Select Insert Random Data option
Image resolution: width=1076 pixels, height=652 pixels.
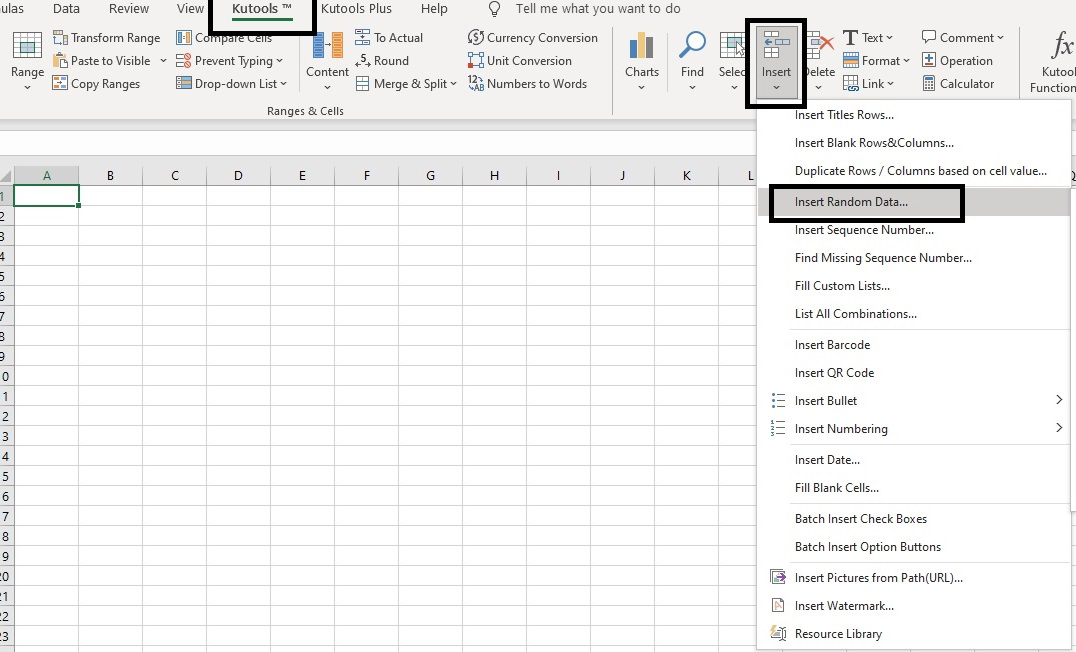coord(914,202)
